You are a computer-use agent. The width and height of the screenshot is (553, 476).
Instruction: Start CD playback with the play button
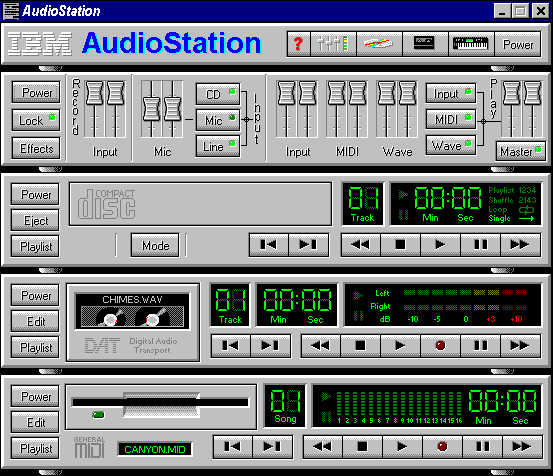pyautogui.click(x=440, y=245)
